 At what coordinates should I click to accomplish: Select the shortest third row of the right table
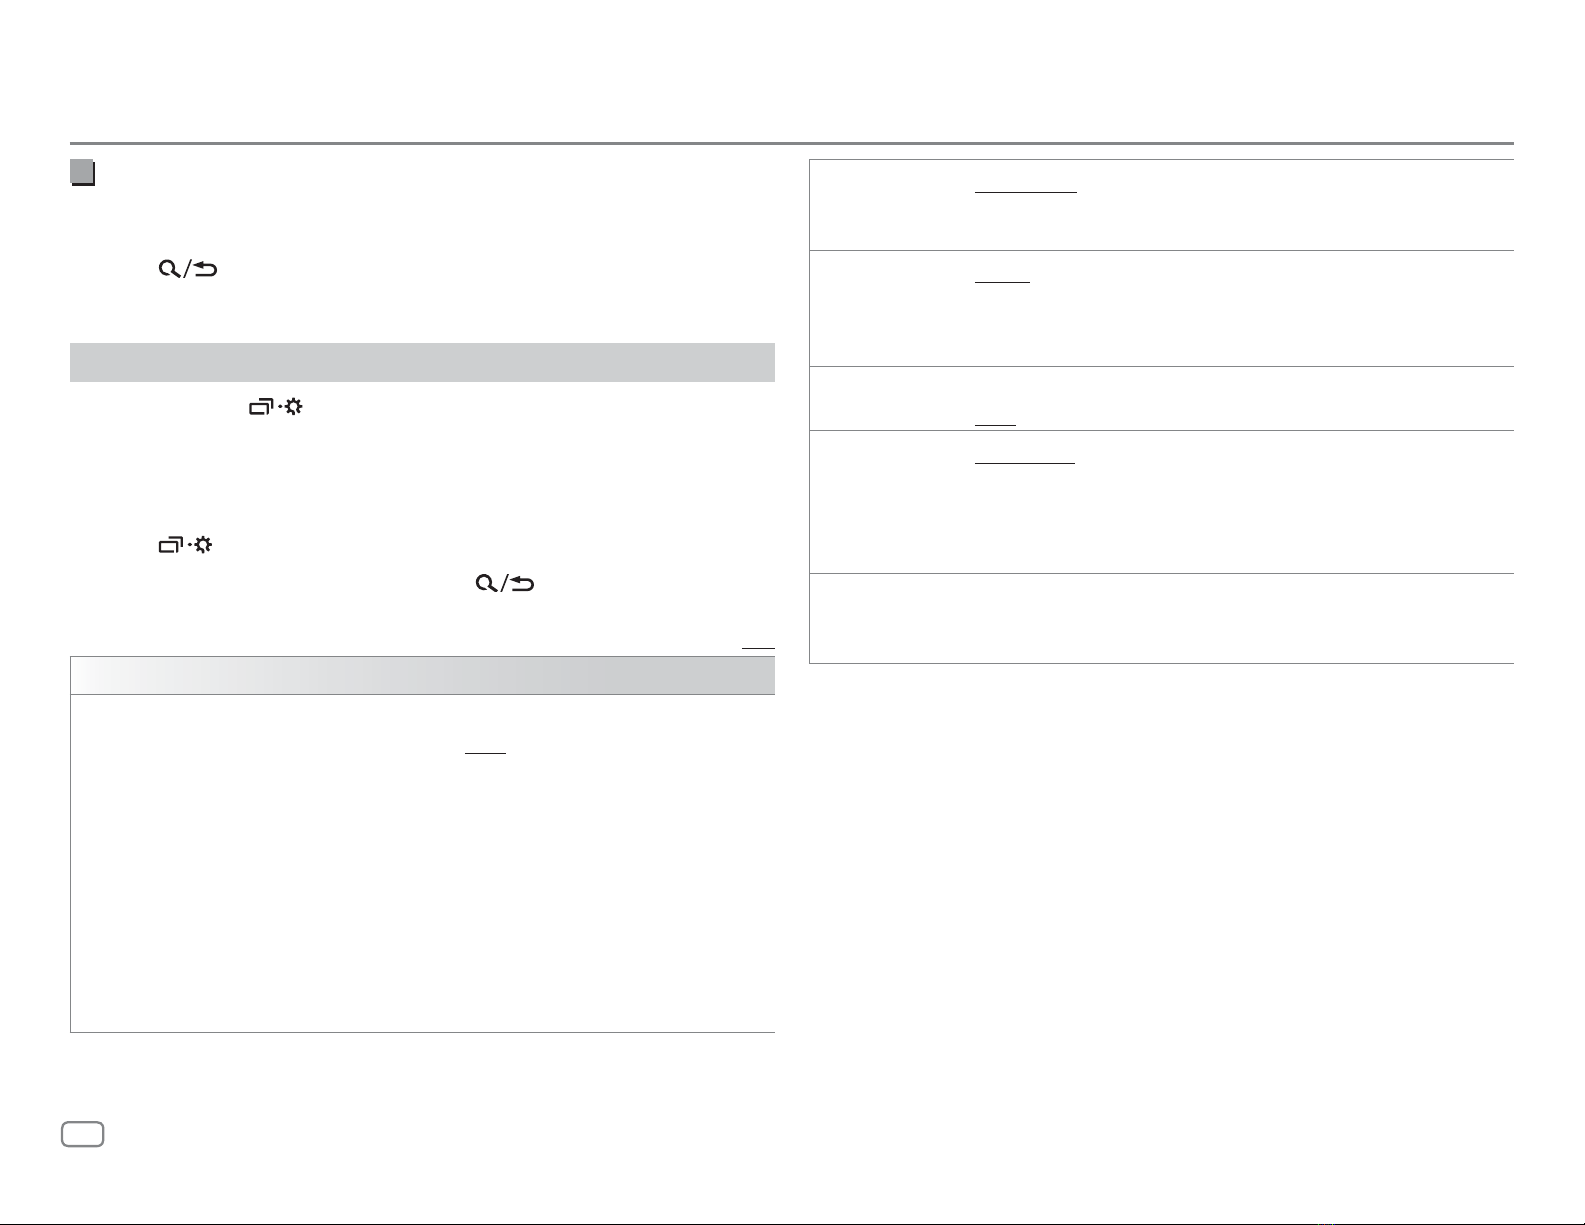pyautogui.click(x=1161, y=398)
